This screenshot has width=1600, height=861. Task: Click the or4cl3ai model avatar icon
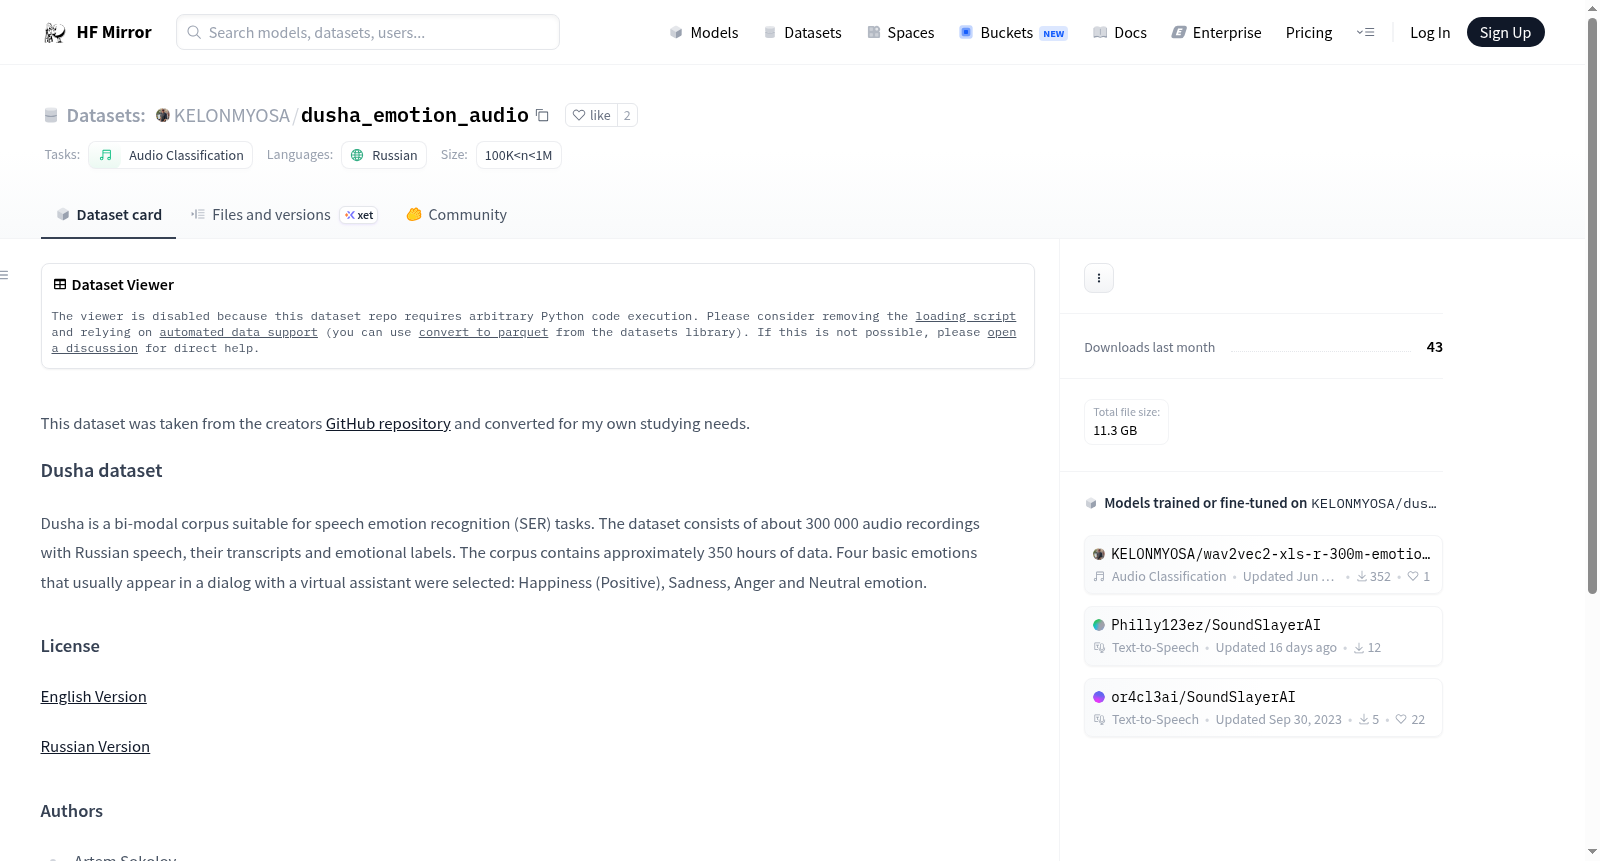(x=1099, y=697)
